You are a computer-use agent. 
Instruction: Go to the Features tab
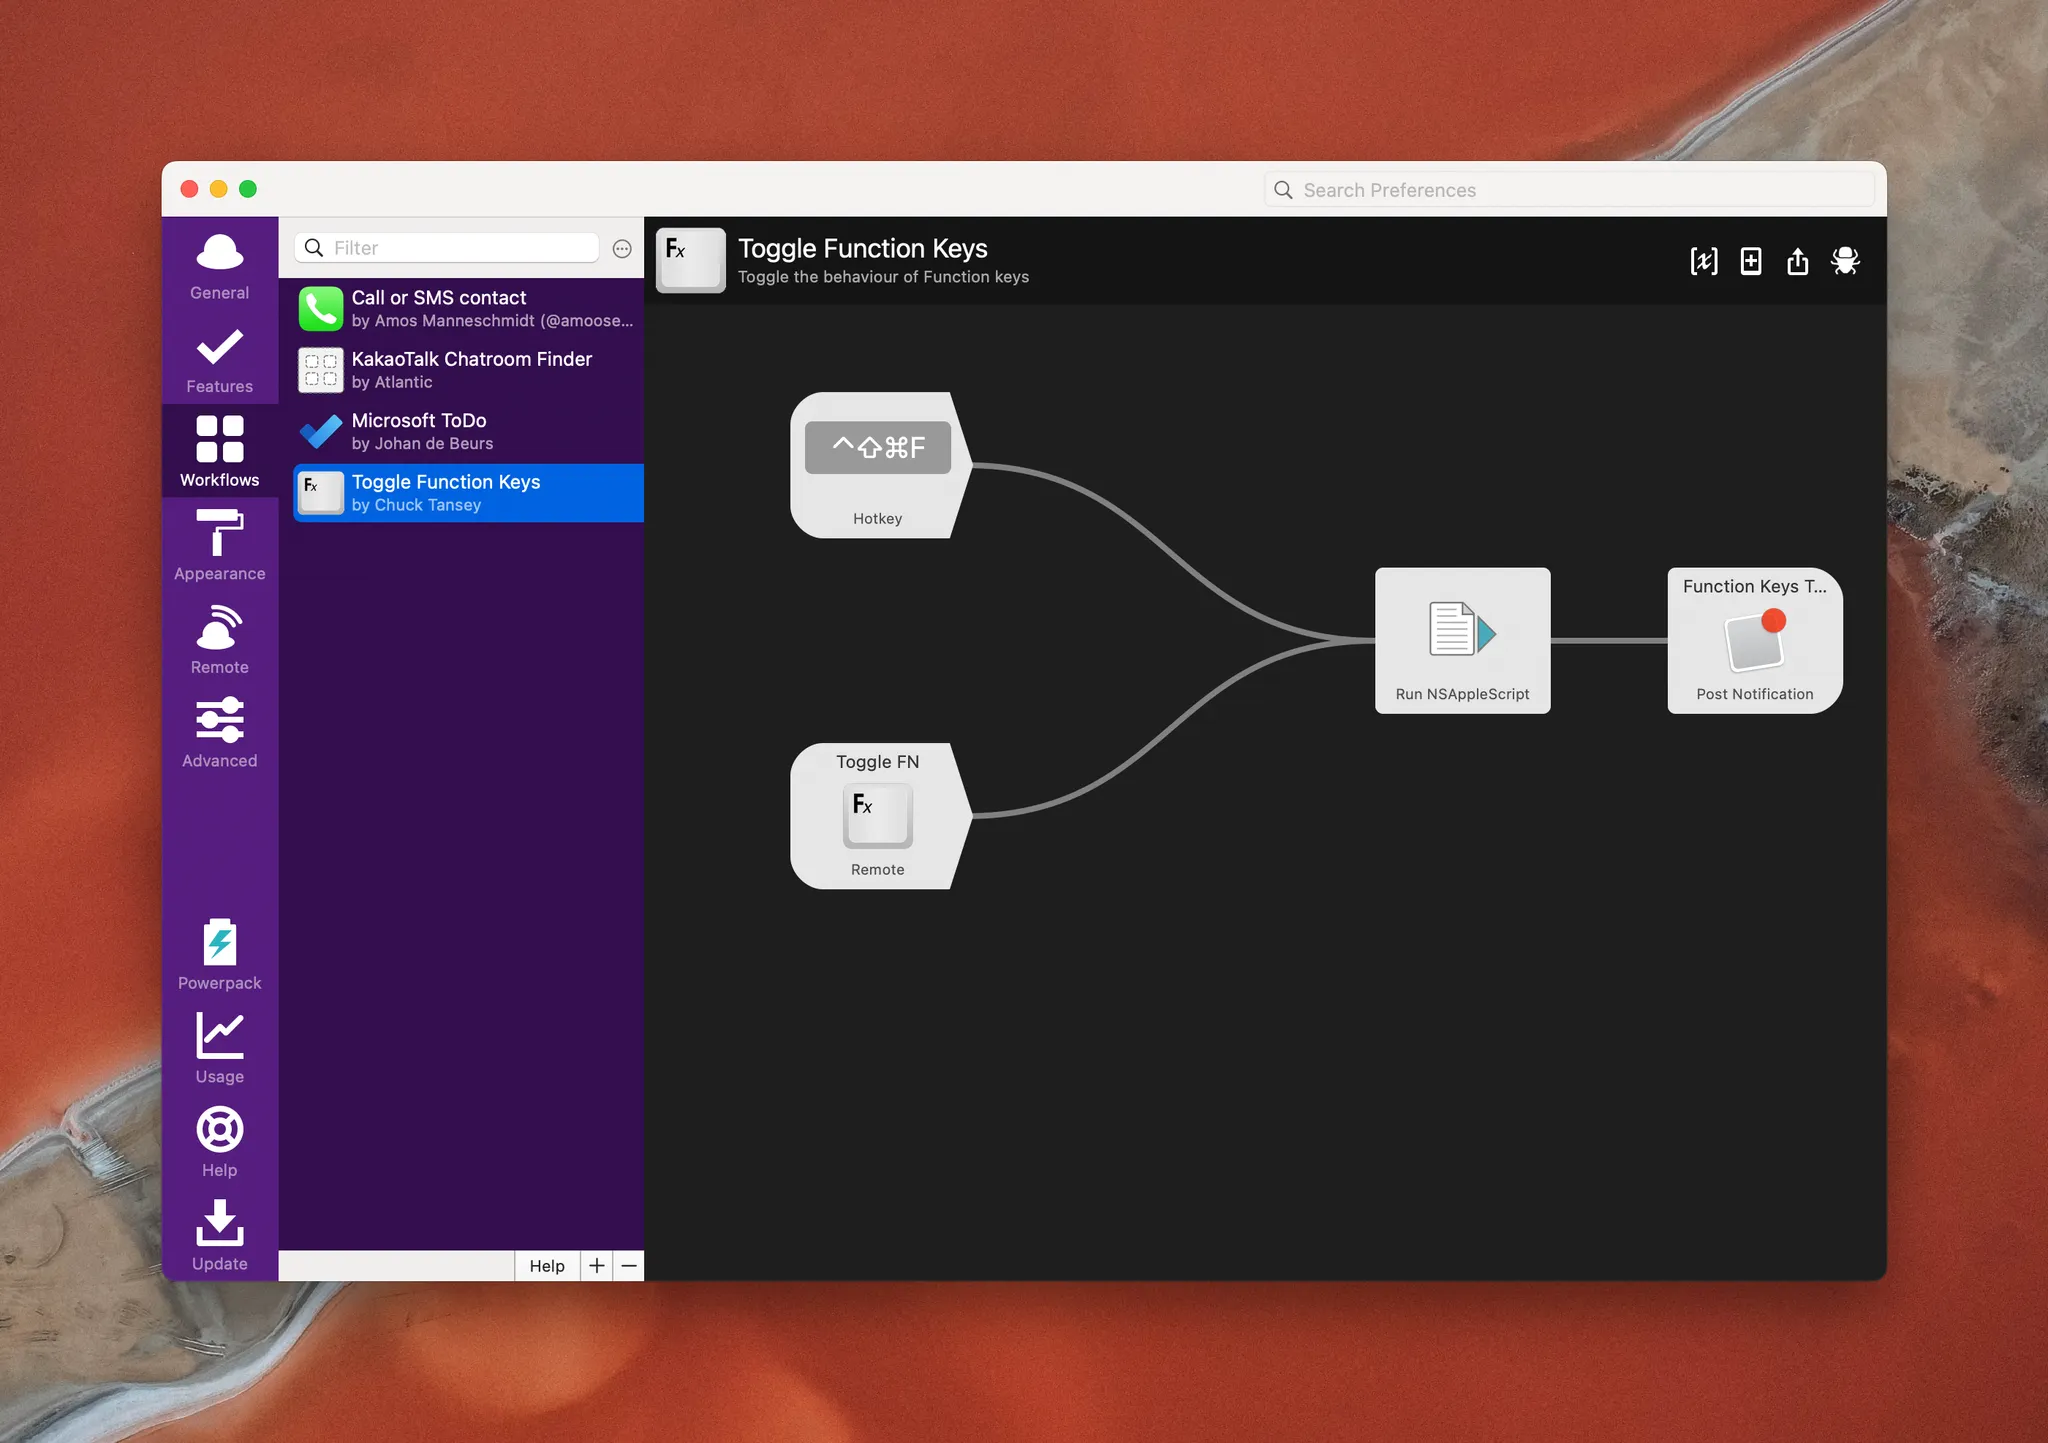click(220, 358)
